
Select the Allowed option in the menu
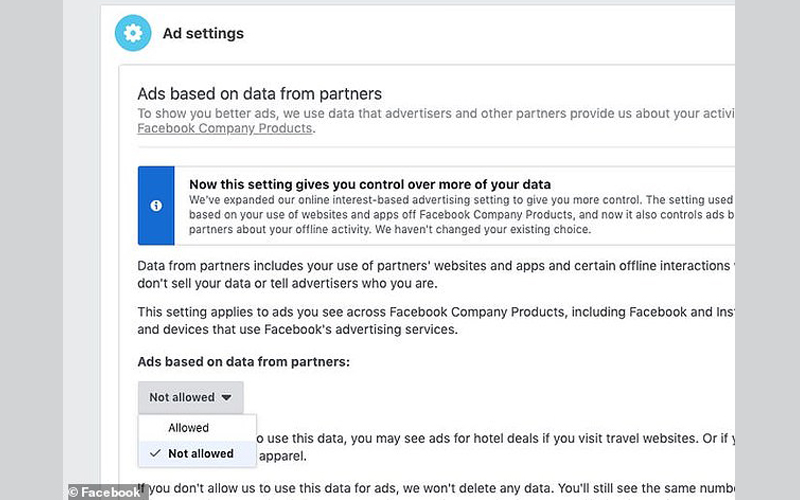(x=189, y=428)
